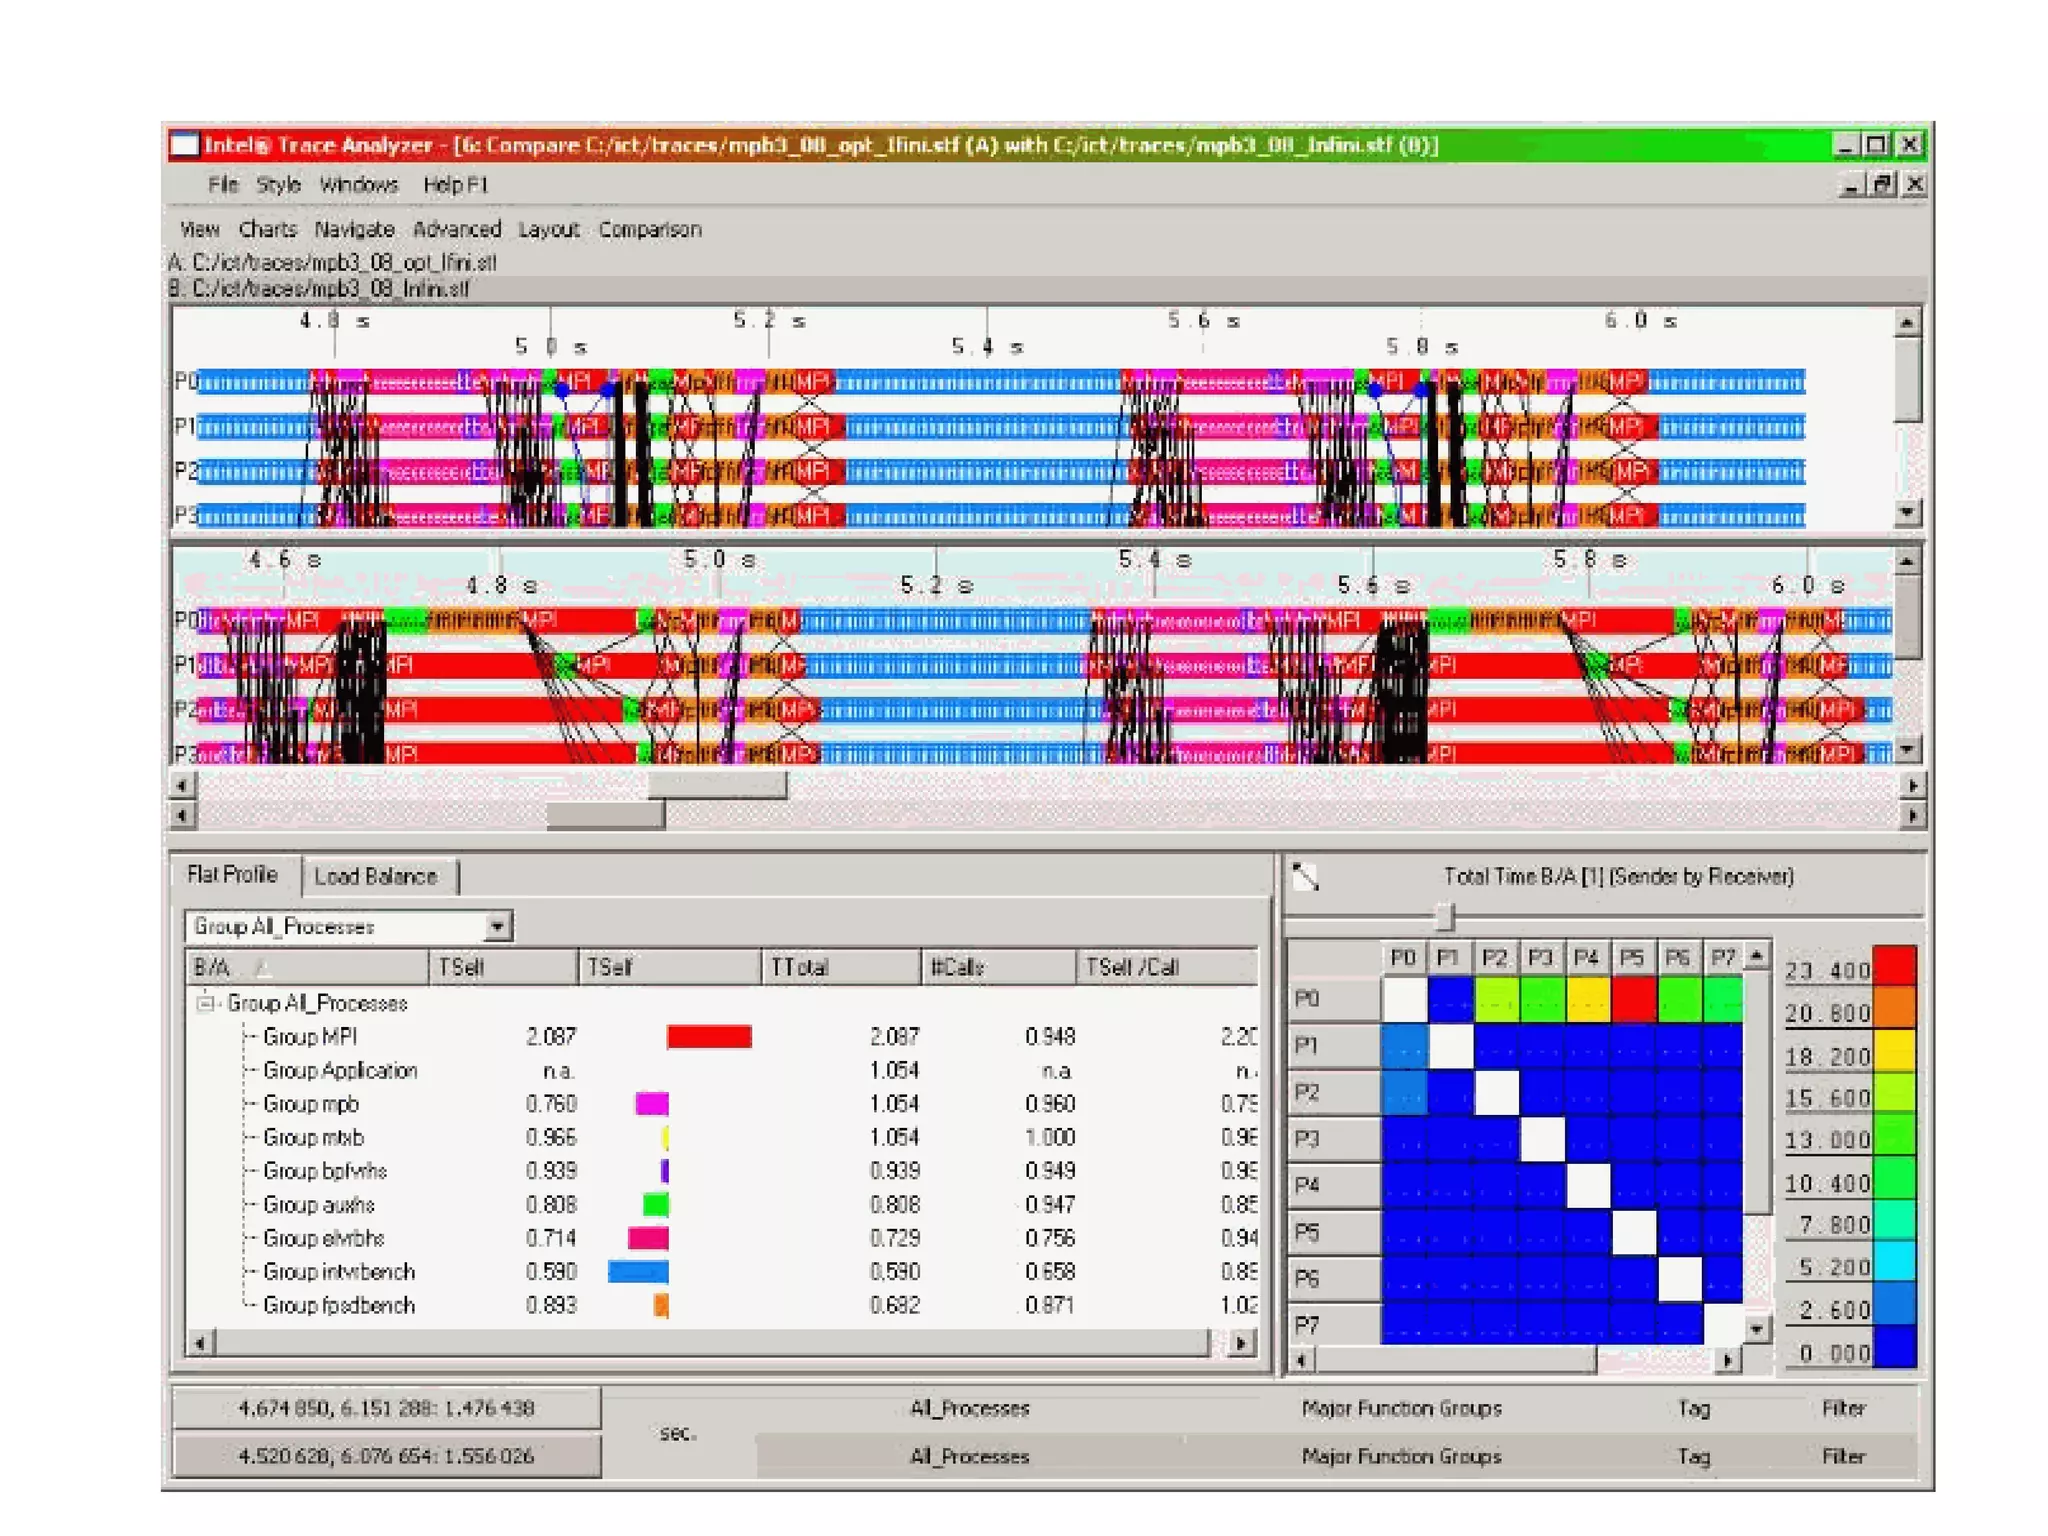The image size is (2048, 1536).
Task: Adjust the message profile slider handle
Action: [x=1444, y=916]
